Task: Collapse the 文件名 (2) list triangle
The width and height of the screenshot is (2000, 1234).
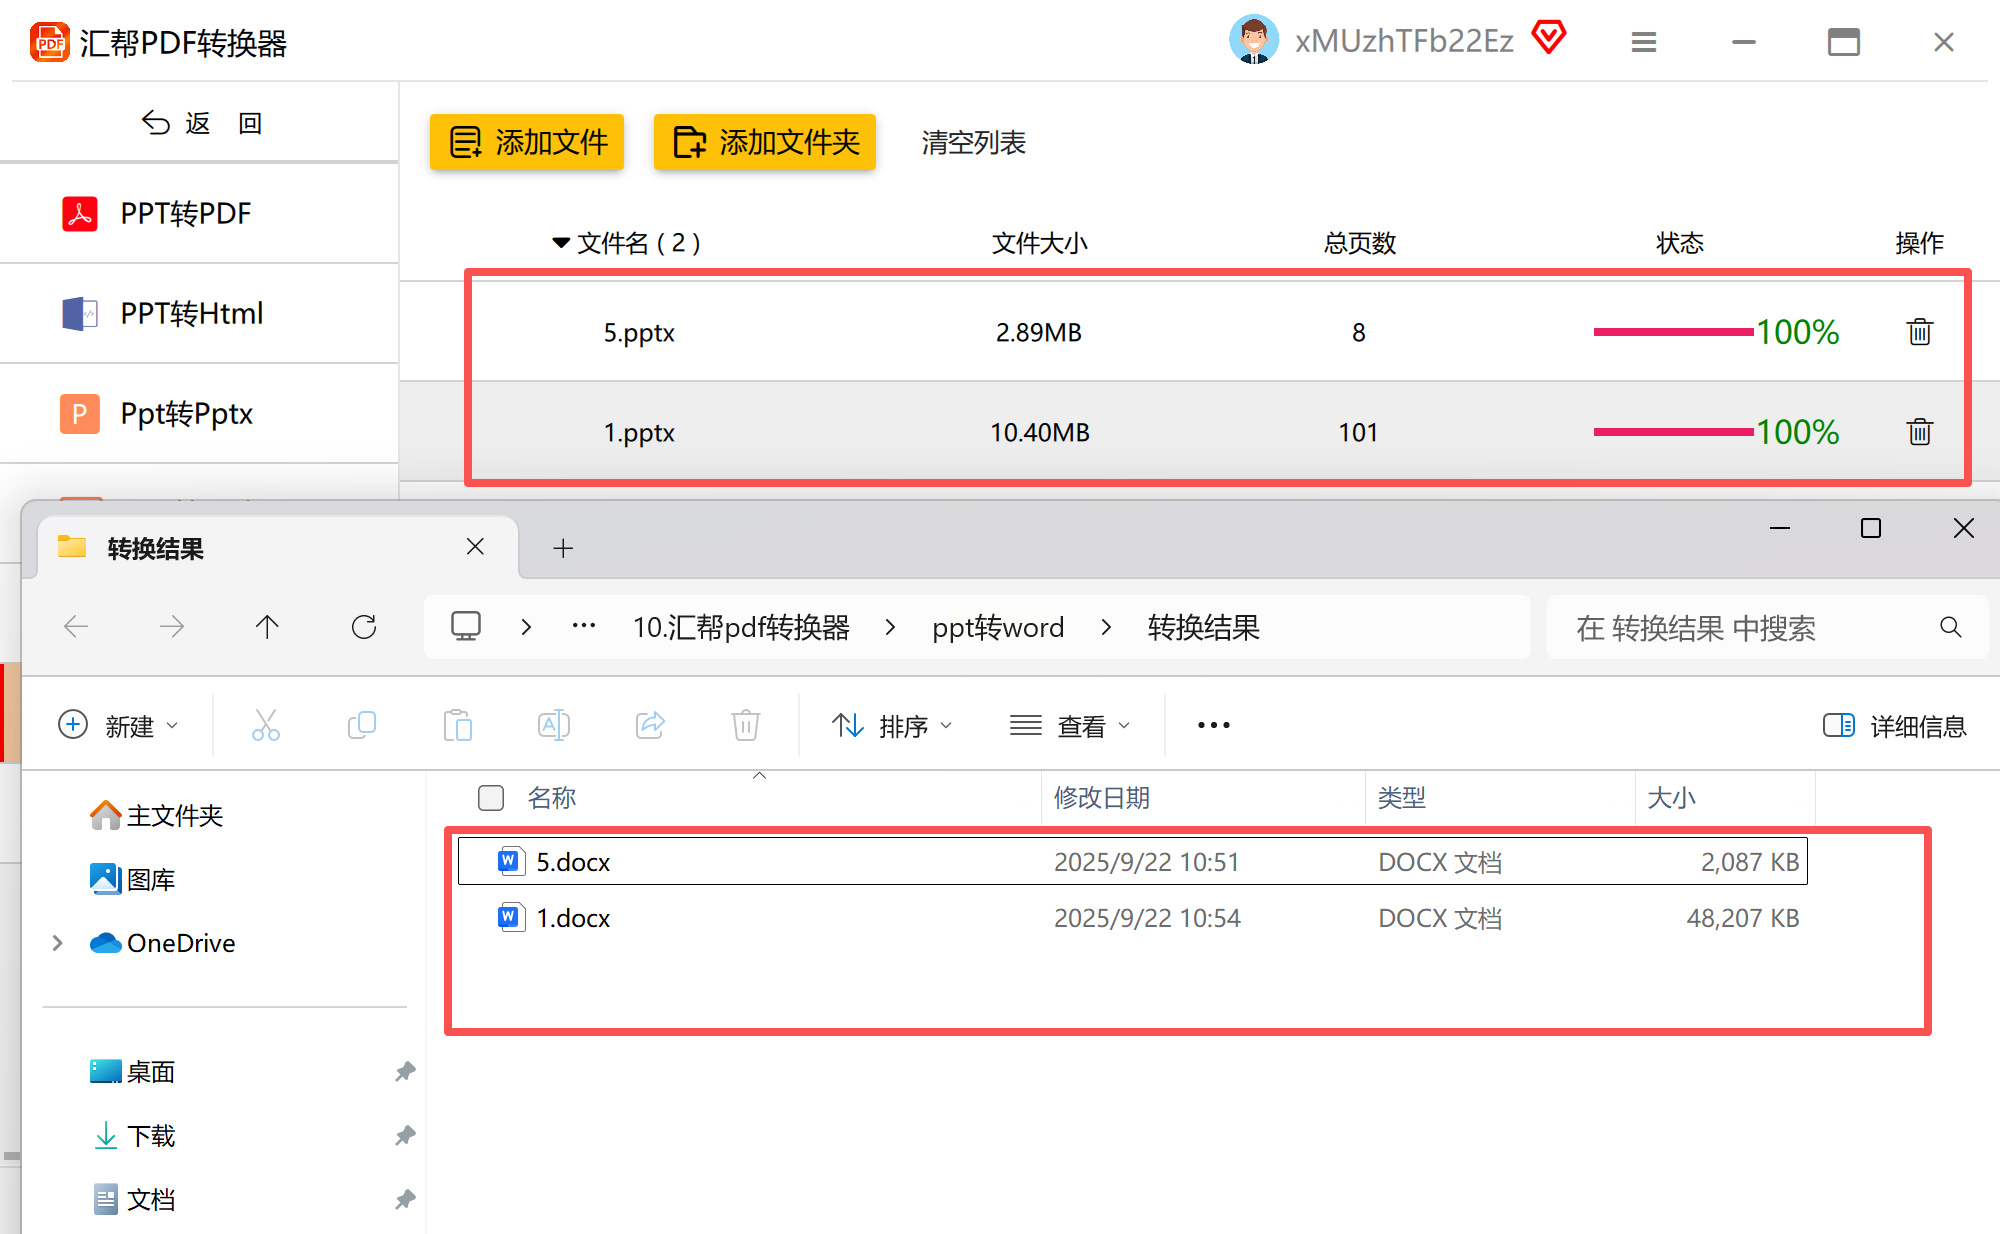Action: pos(561,243)
